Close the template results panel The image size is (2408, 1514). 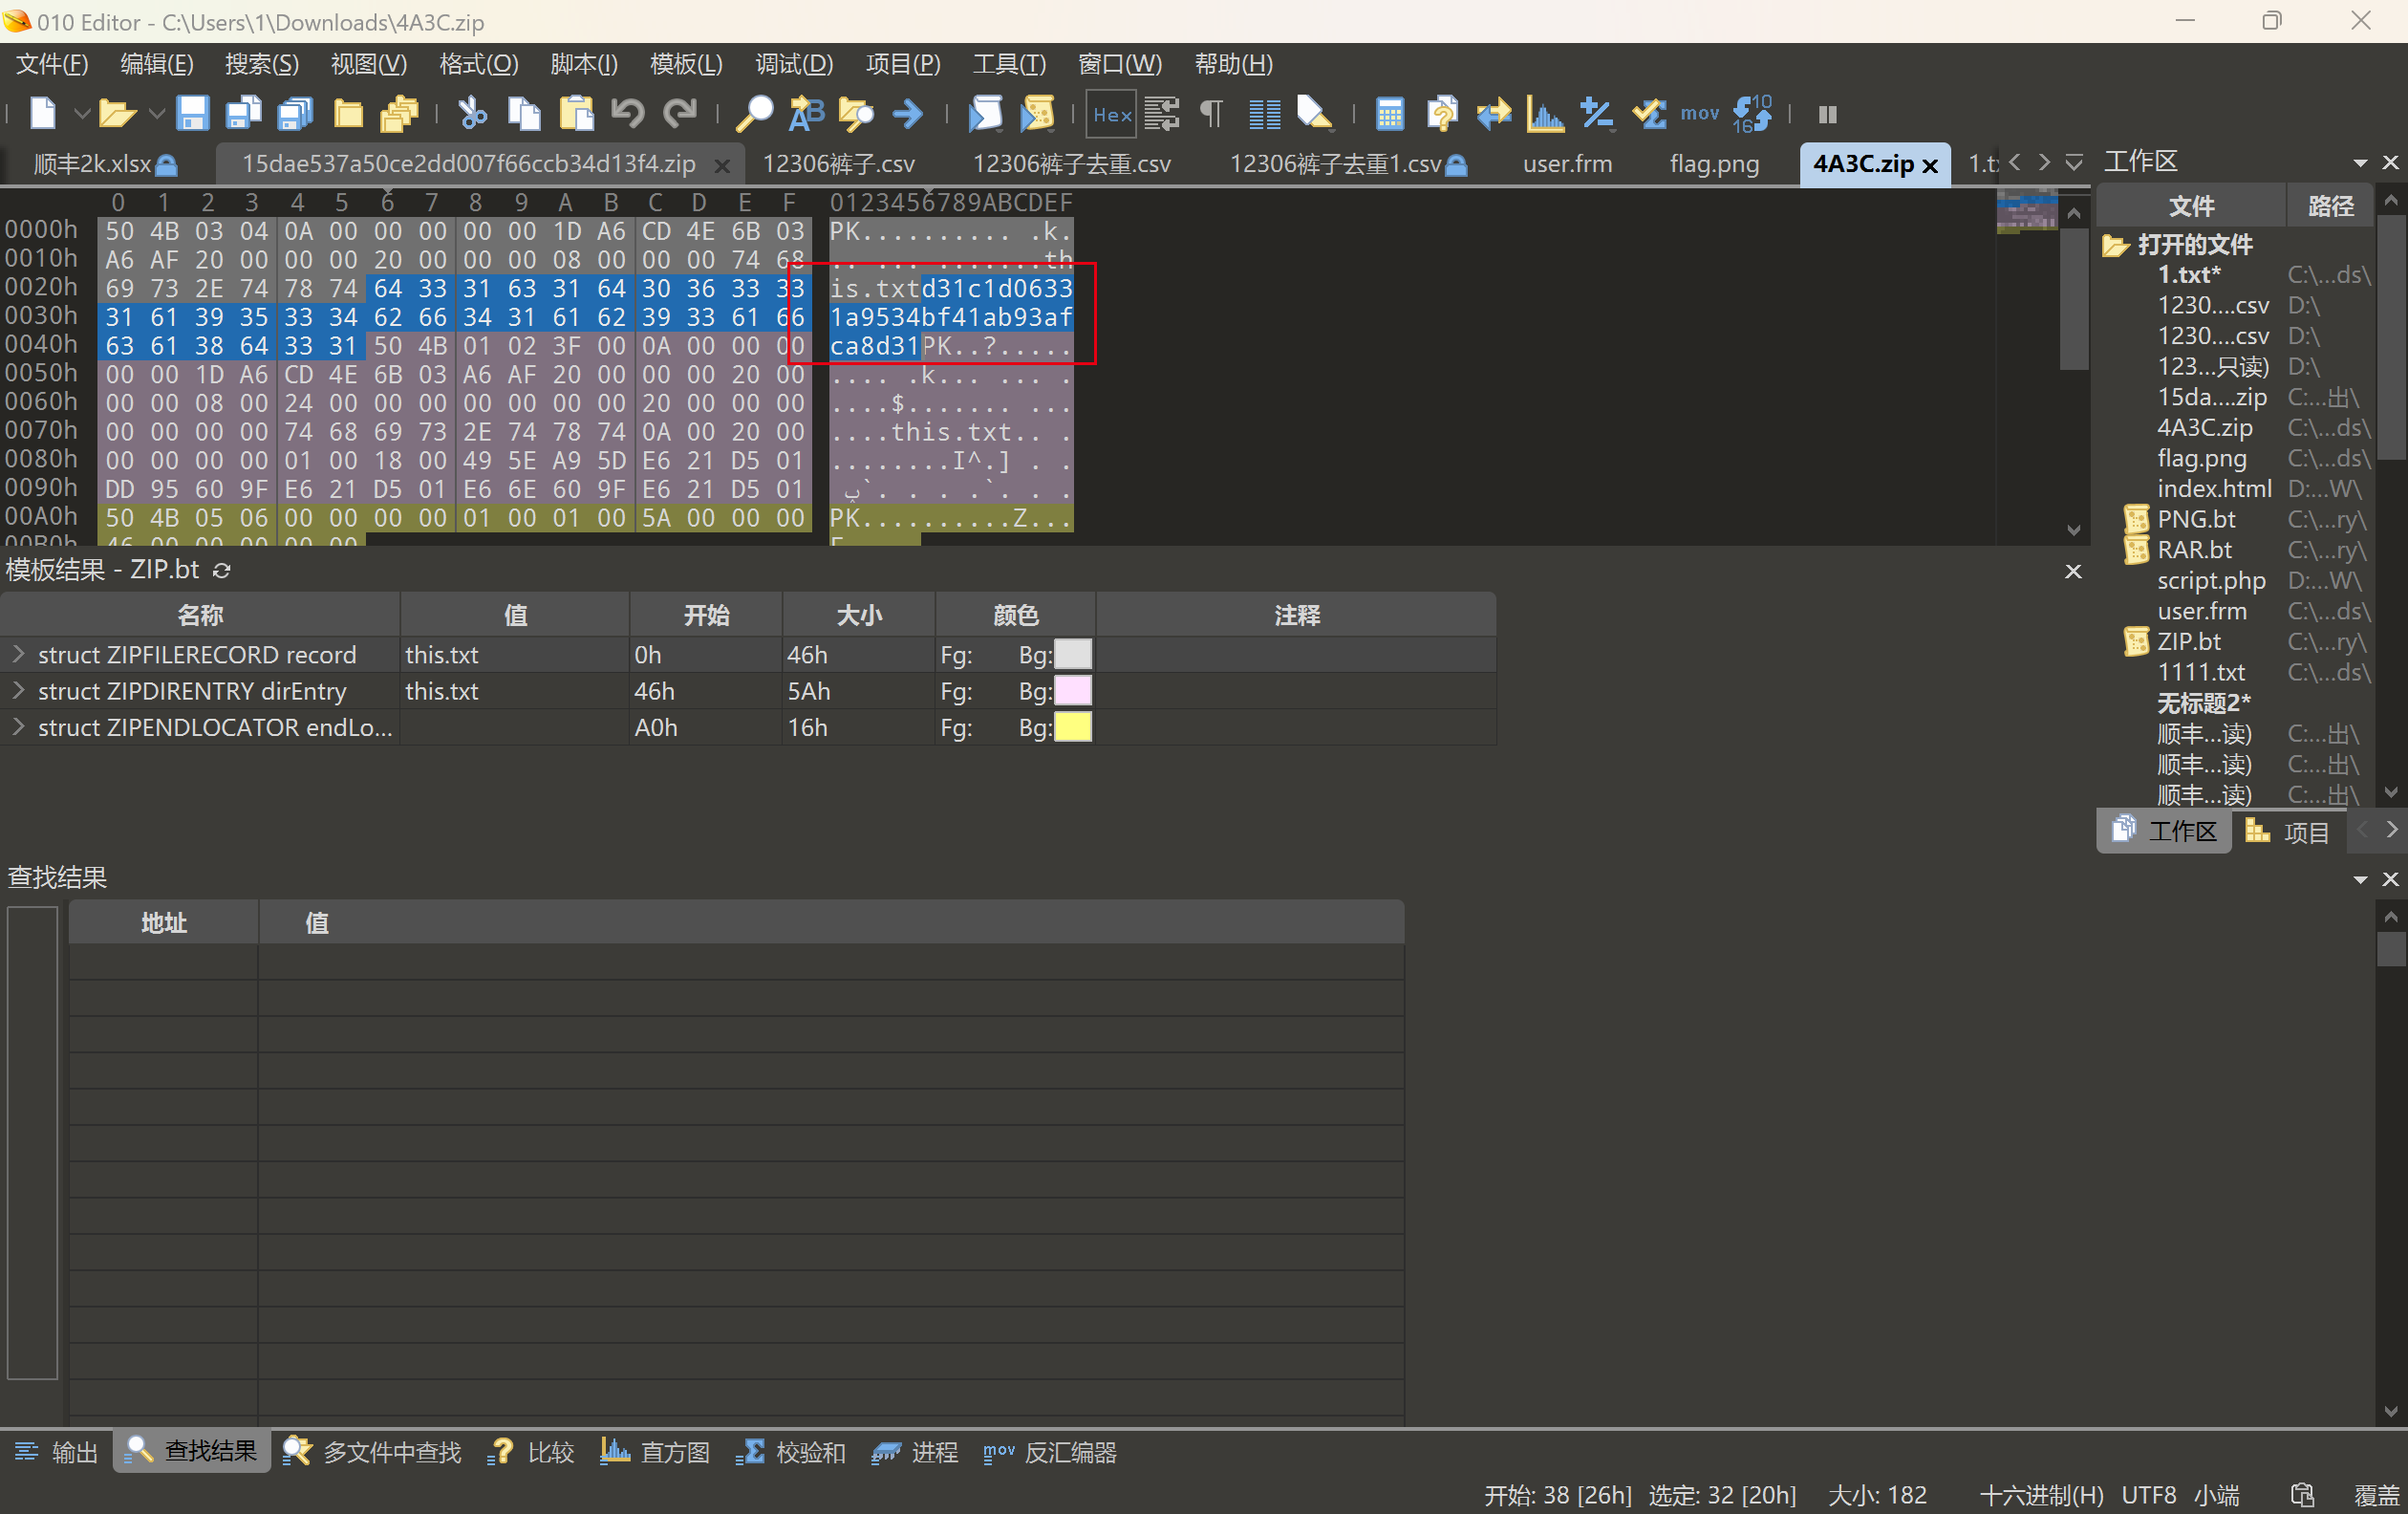[x=2073, y=571]
